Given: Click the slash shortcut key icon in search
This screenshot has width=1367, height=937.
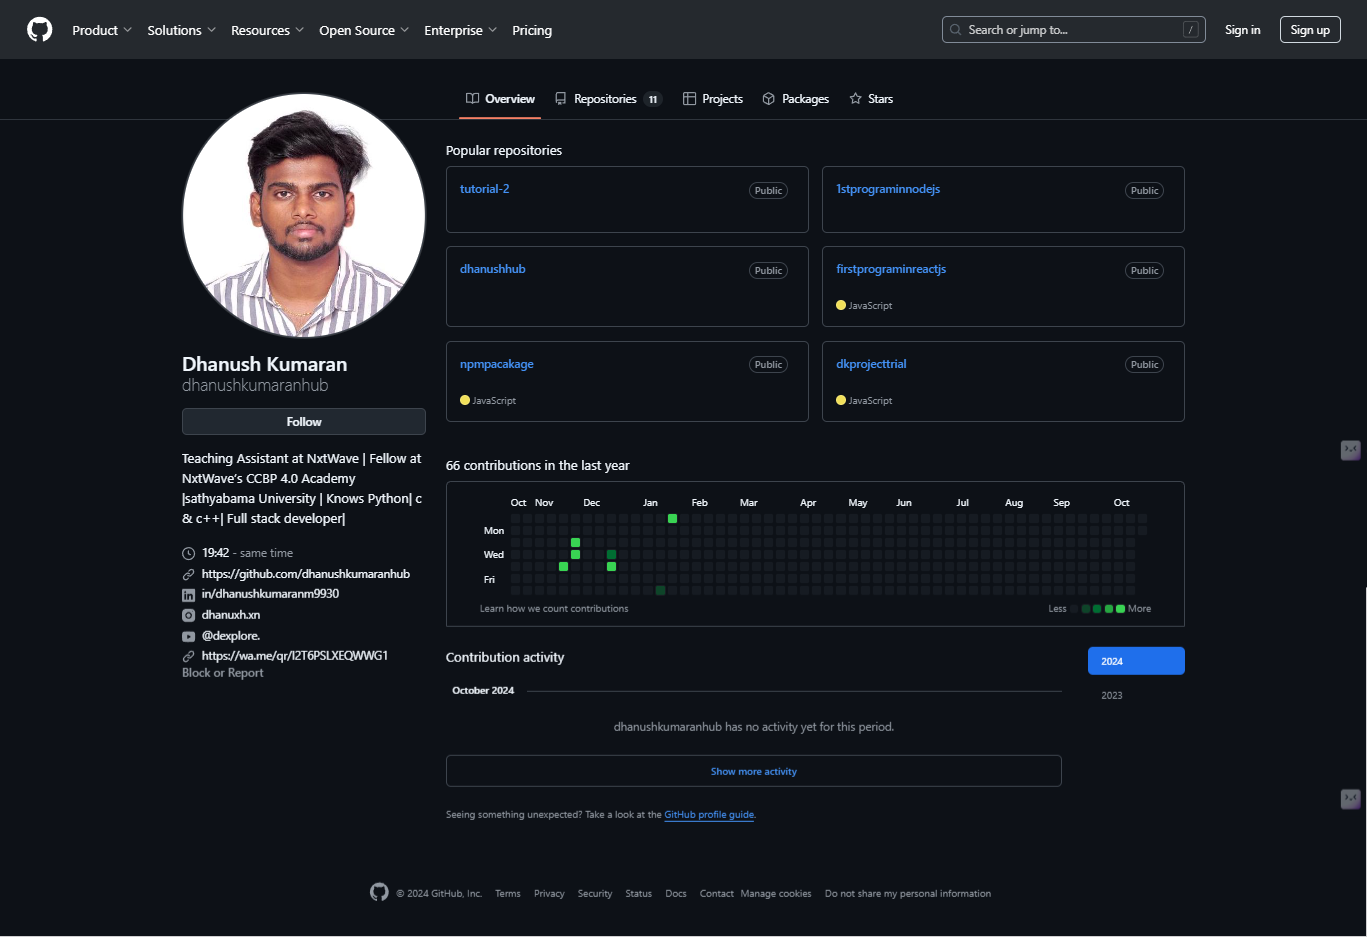Looking at the screenshot, I should coord(1190,30).
